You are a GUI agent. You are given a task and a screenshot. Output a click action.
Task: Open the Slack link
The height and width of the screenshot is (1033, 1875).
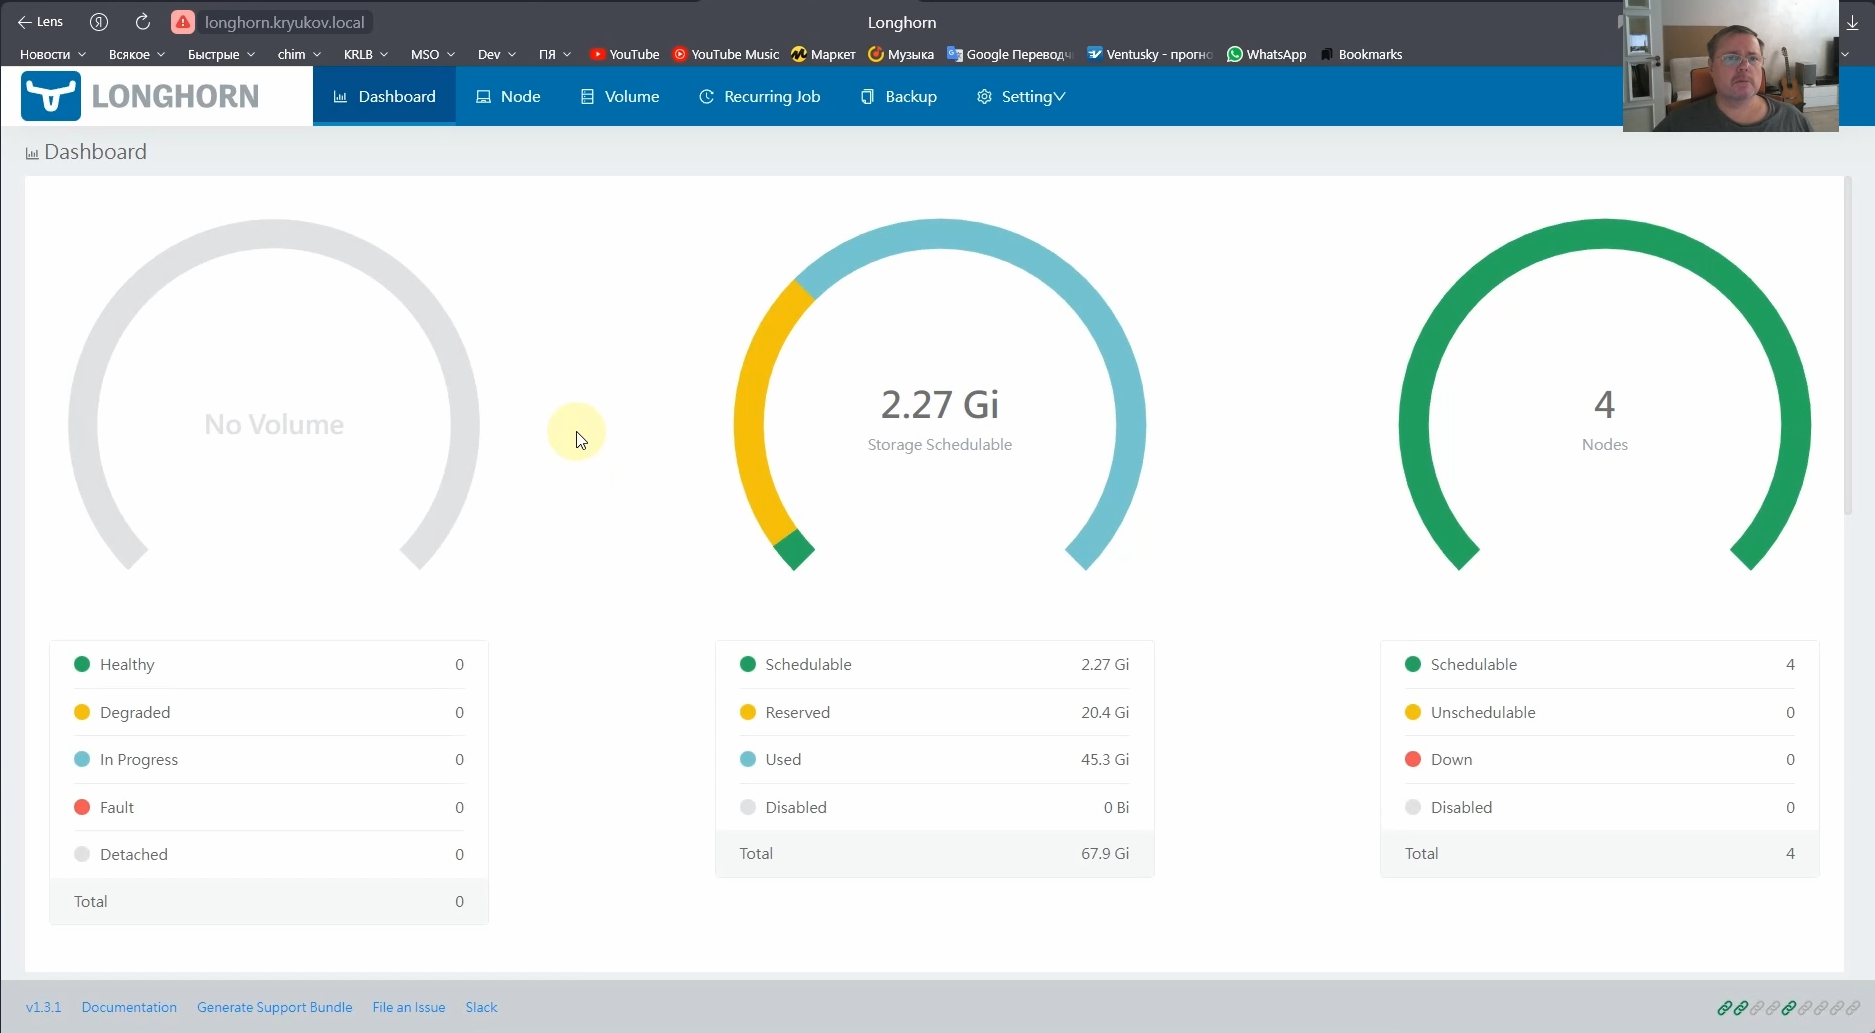(x=481, y=1007)
